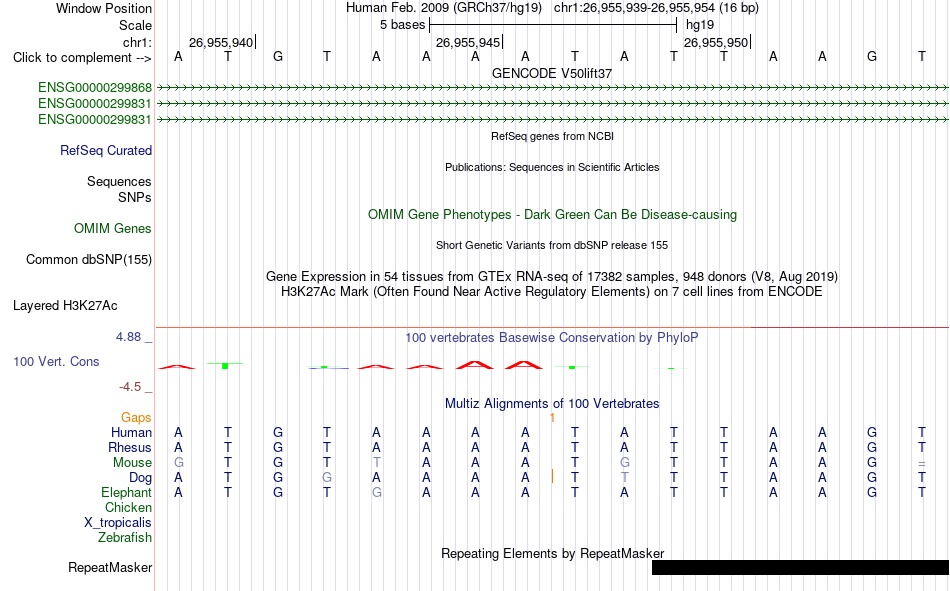
Task: Click the Human species label
Action: point(131,432)
